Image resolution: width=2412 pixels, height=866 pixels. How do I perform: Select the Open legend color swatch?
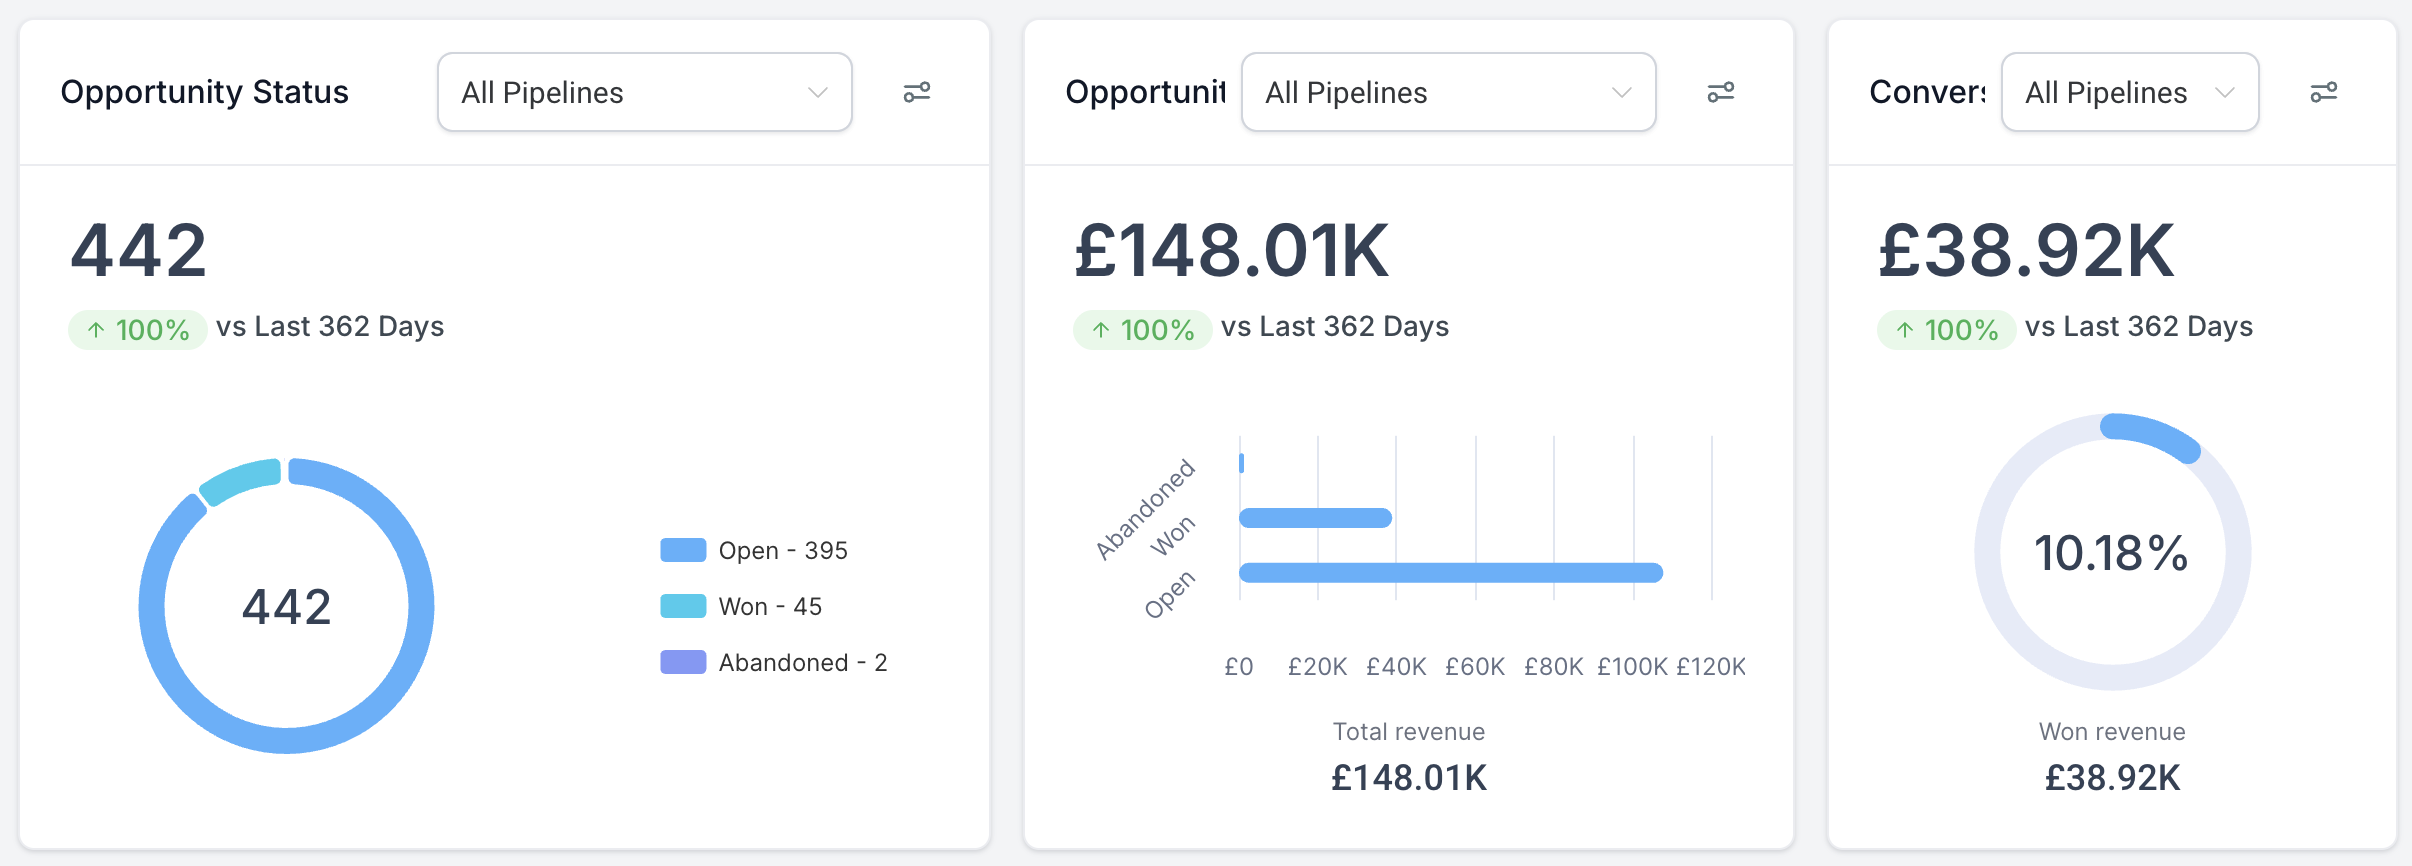pyautogui.click(x=684, y=549)
